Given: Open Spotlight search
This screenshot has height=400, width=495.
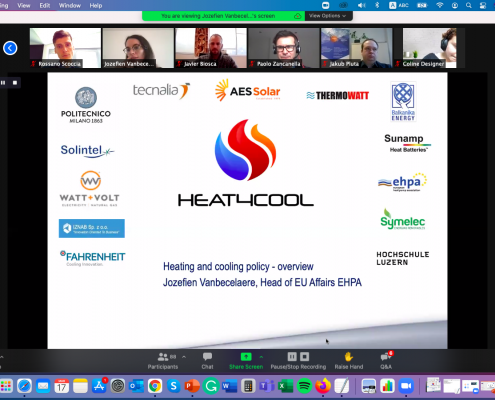Looking at the screenshot, I should coord(469,5).
